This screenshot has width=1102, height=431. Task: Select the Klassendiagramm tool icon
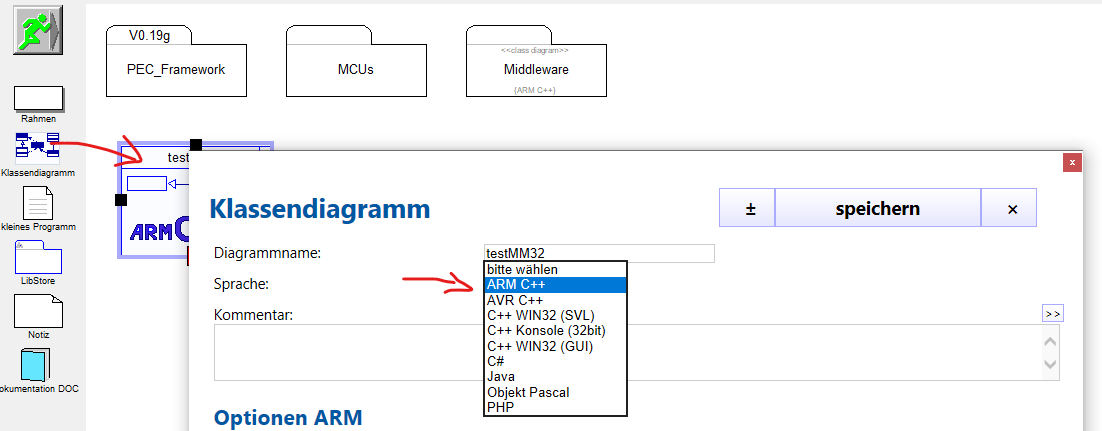point(38,146)
